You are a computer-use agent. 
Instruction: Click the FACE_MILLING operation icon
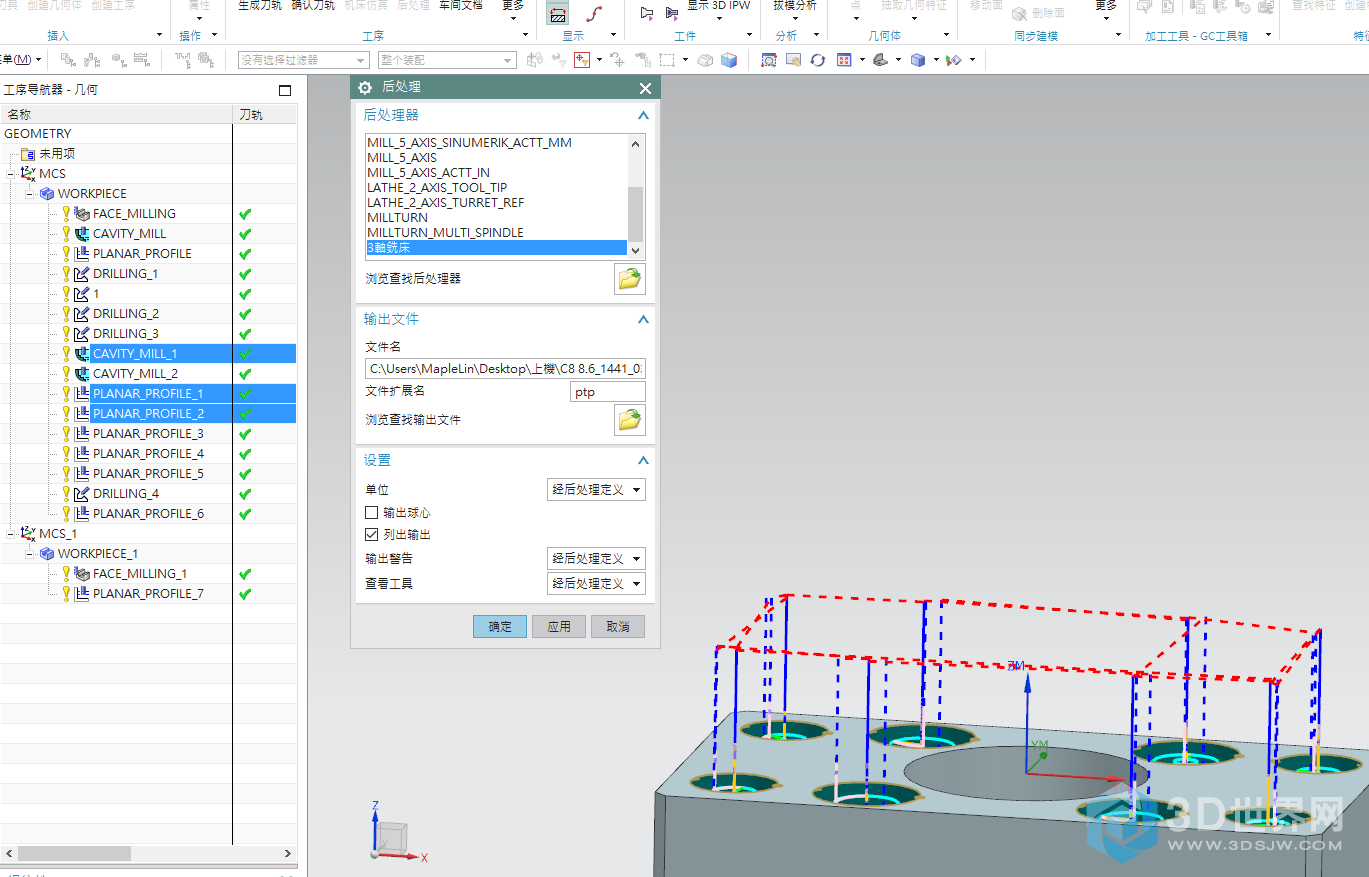(x=82, y=214)
